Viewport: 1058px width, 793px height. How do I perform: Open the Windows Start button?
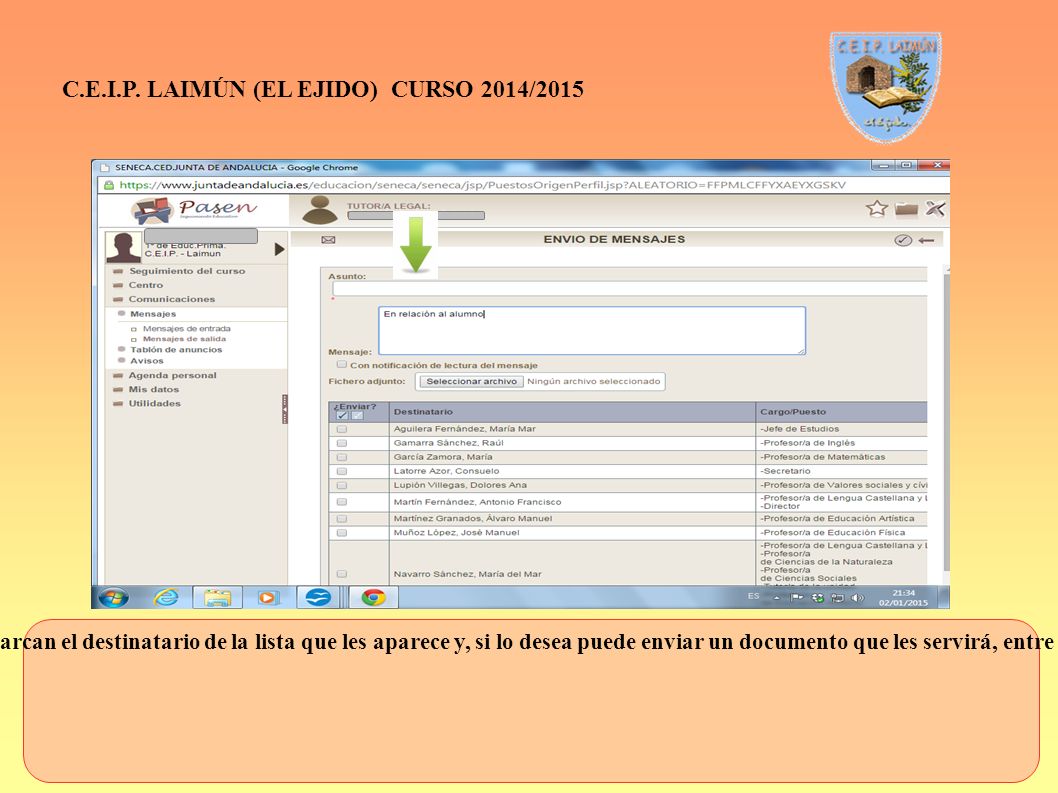click(113, 597)
